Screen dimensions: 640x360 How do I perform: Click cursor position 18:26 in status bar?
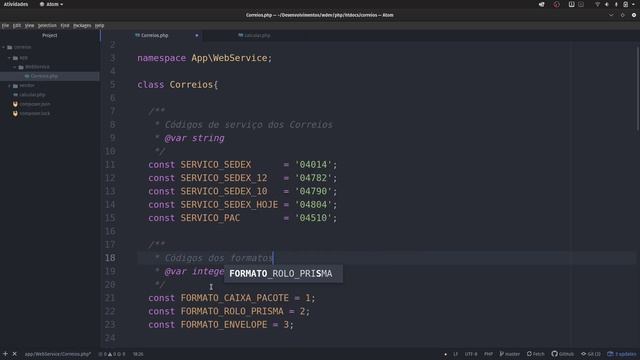138,354
